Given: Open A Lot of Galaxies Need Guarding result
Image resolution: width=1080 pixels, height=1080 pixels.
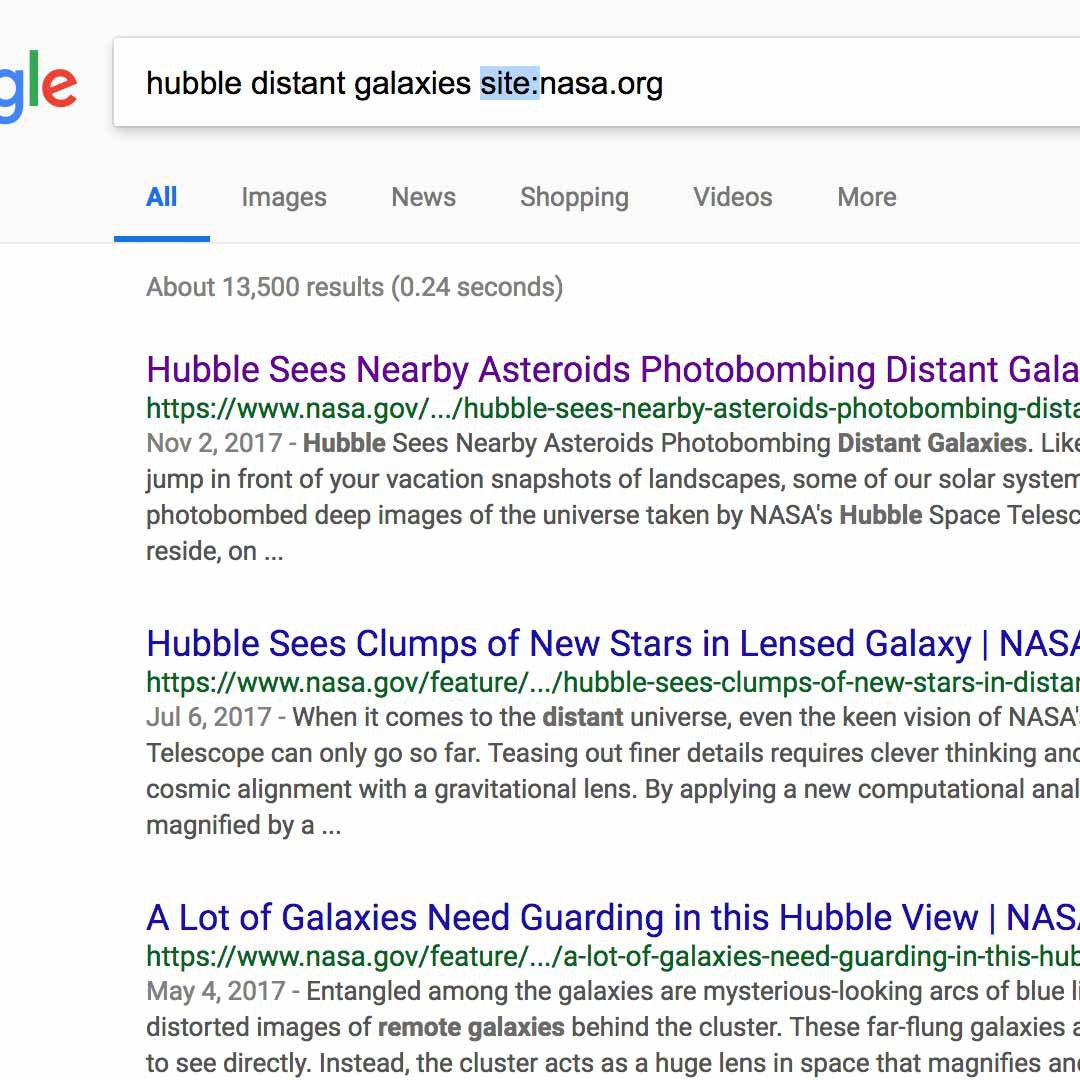Looking at the screenshot, I should point(613,917).
